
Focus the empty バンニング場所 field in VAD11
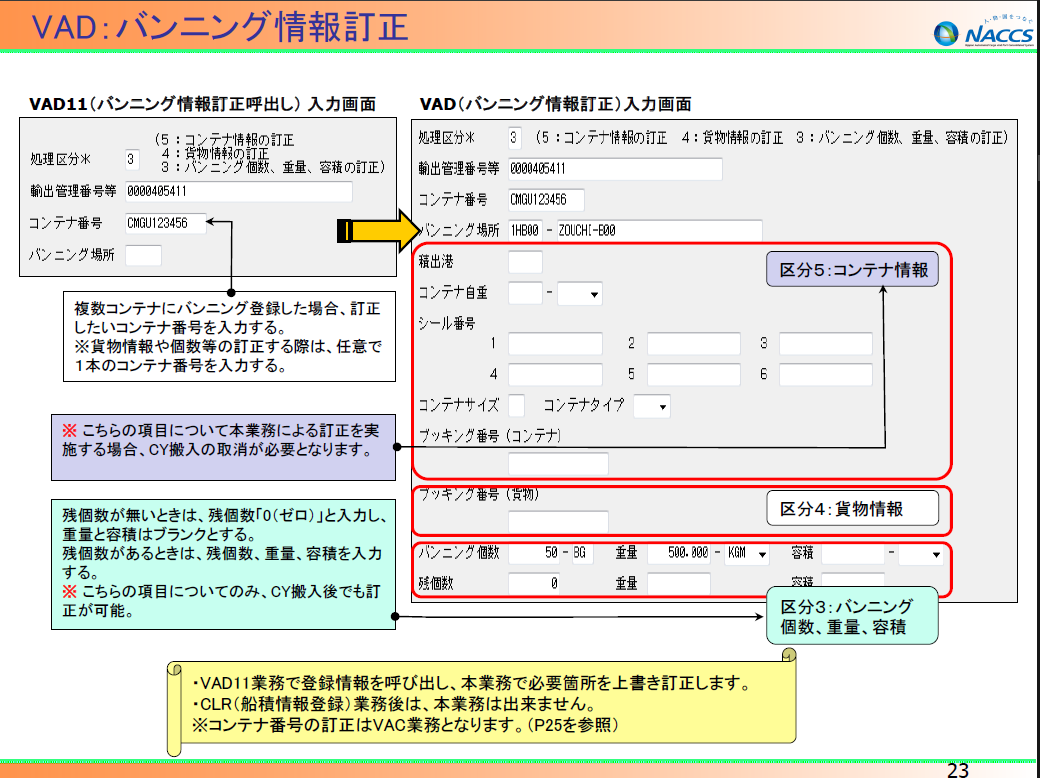coord(143,255)
